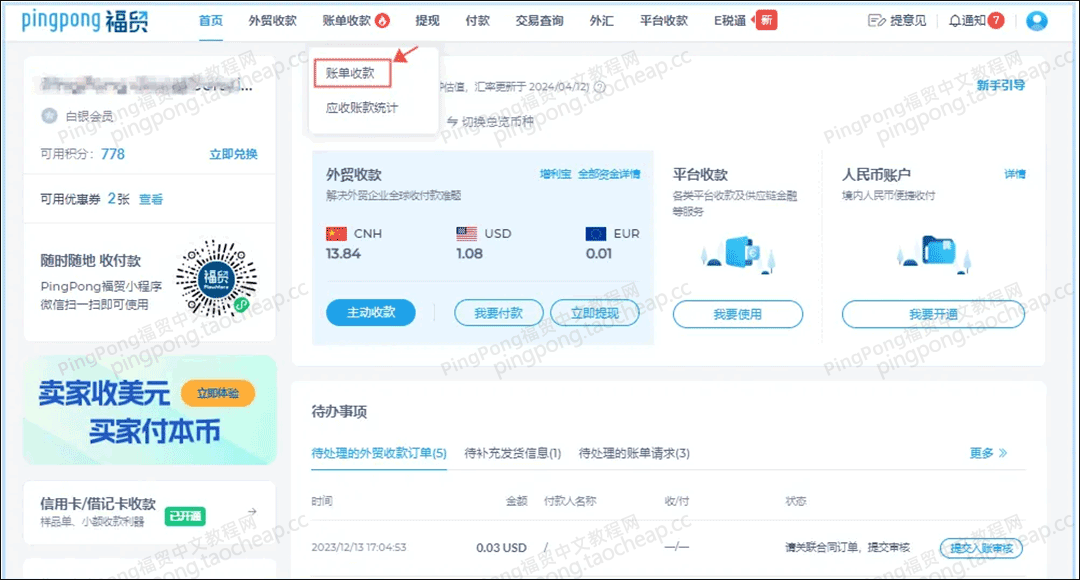Switch to 待处理的外贸收款订单(5) tab
Image resolution: width=1080 pixels, height=580 pixels.
(x=379, y=453)
